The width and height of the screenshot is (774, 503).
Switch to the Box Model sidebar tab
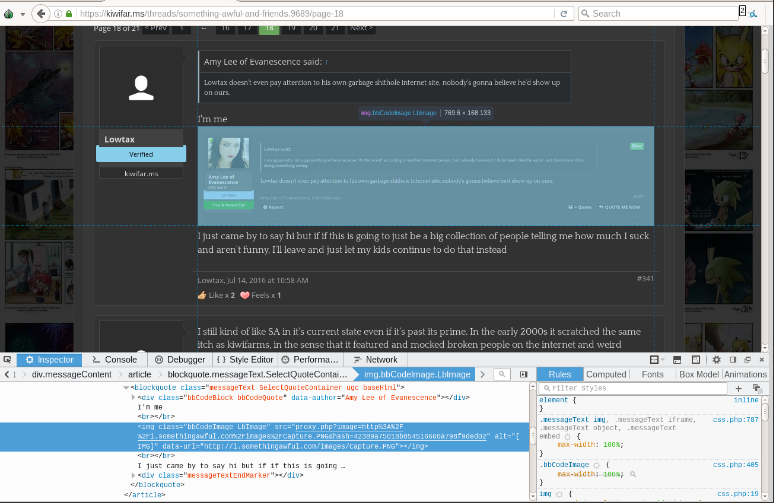coord(698,374)
